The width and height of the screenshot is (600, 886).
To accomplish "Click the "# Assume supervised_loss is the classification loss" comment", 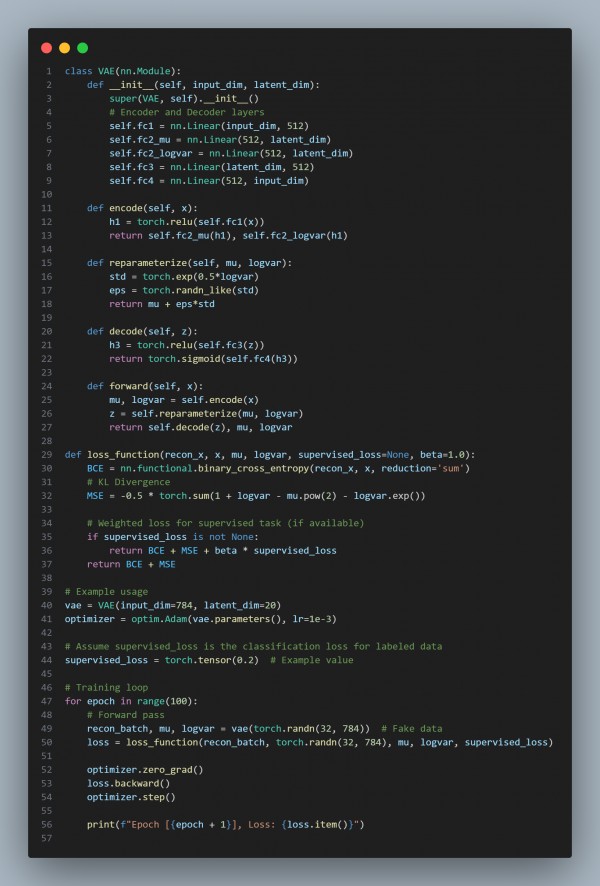I will tap(253, 646).
